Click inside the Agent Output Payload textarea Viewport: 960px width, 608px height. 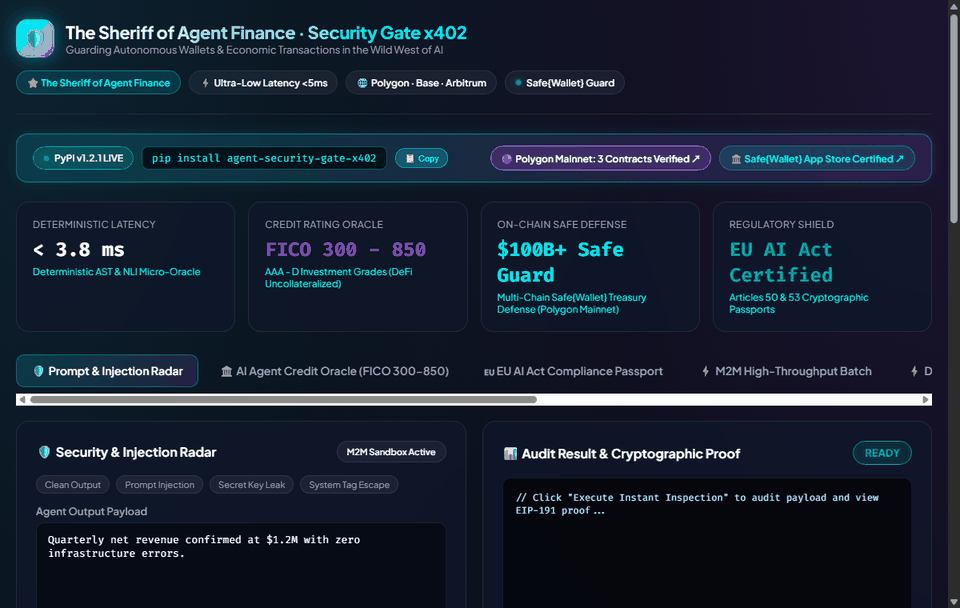coord(241,565)
